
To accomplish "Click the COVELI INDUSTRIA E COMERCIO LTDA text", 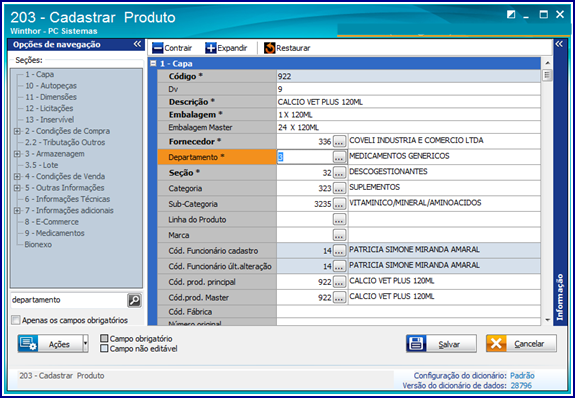I will [x=416, y=140].
